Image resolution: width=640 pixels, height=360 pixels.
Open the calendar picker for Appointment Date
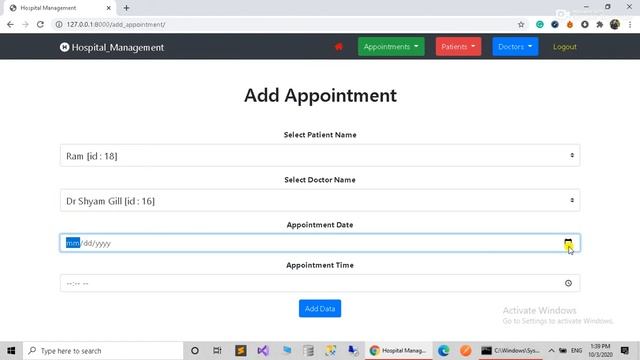[568, 243]
